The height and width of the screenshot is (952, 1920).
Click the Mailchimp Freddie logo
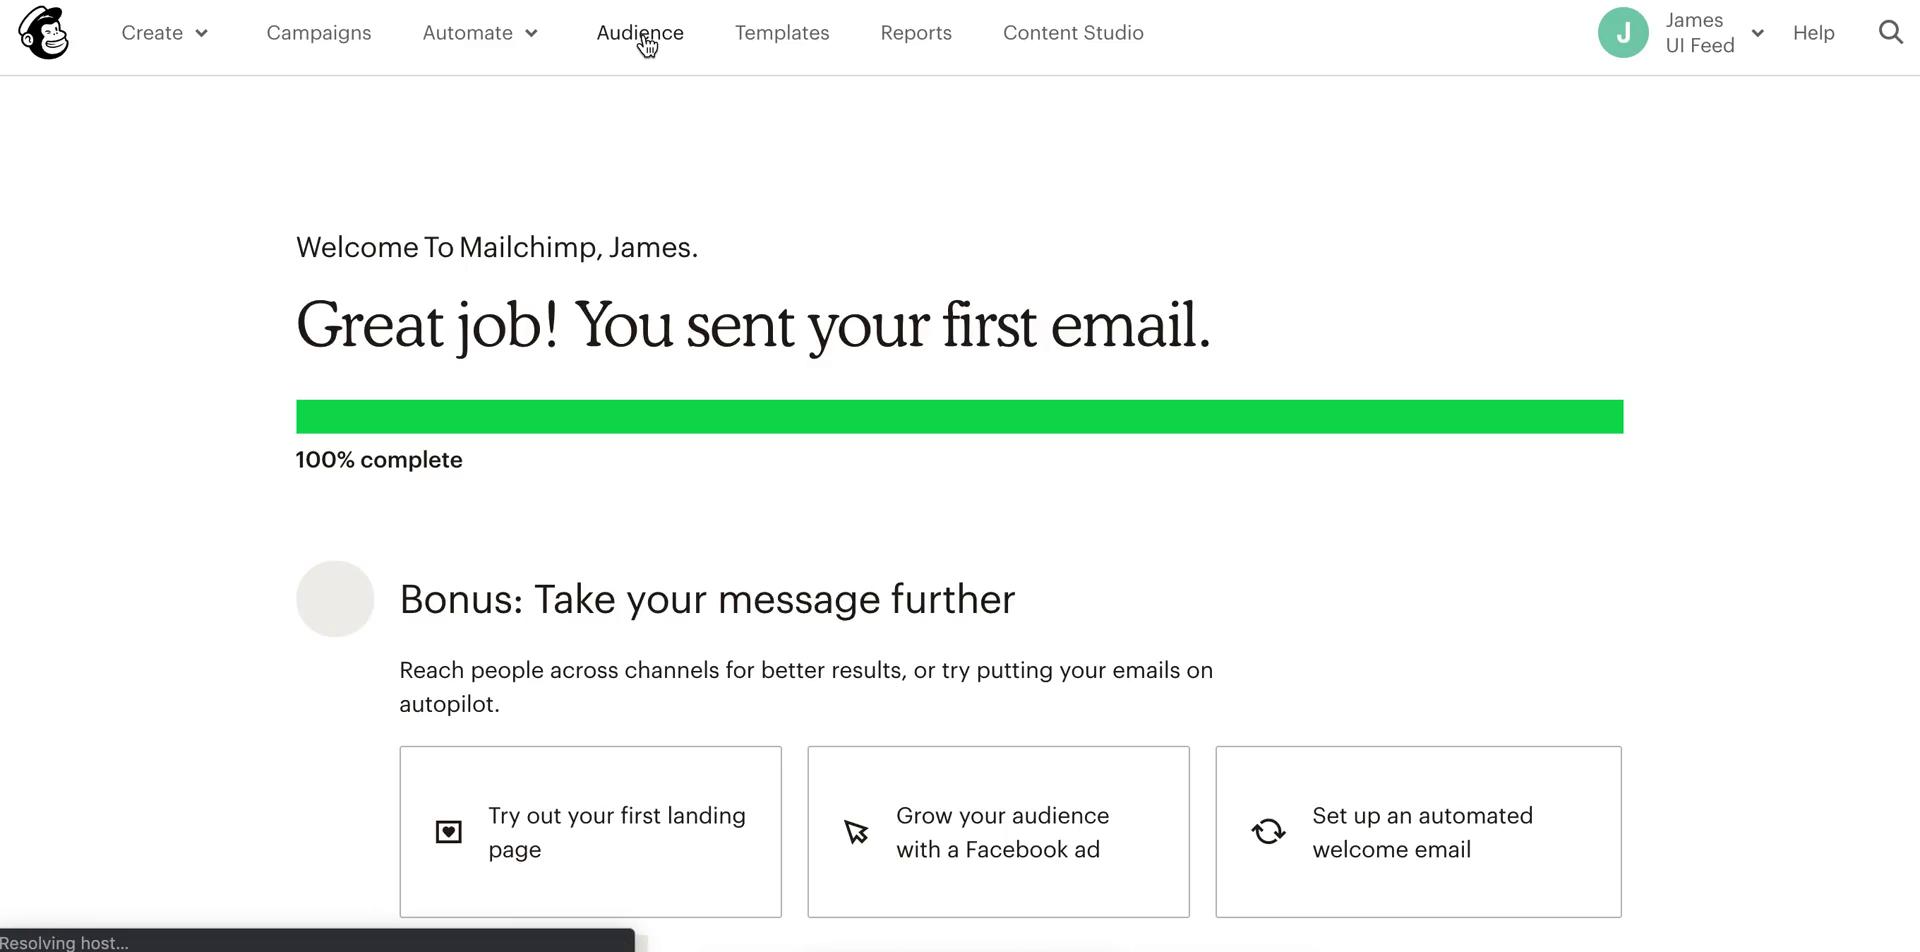[x=44, y=33]
